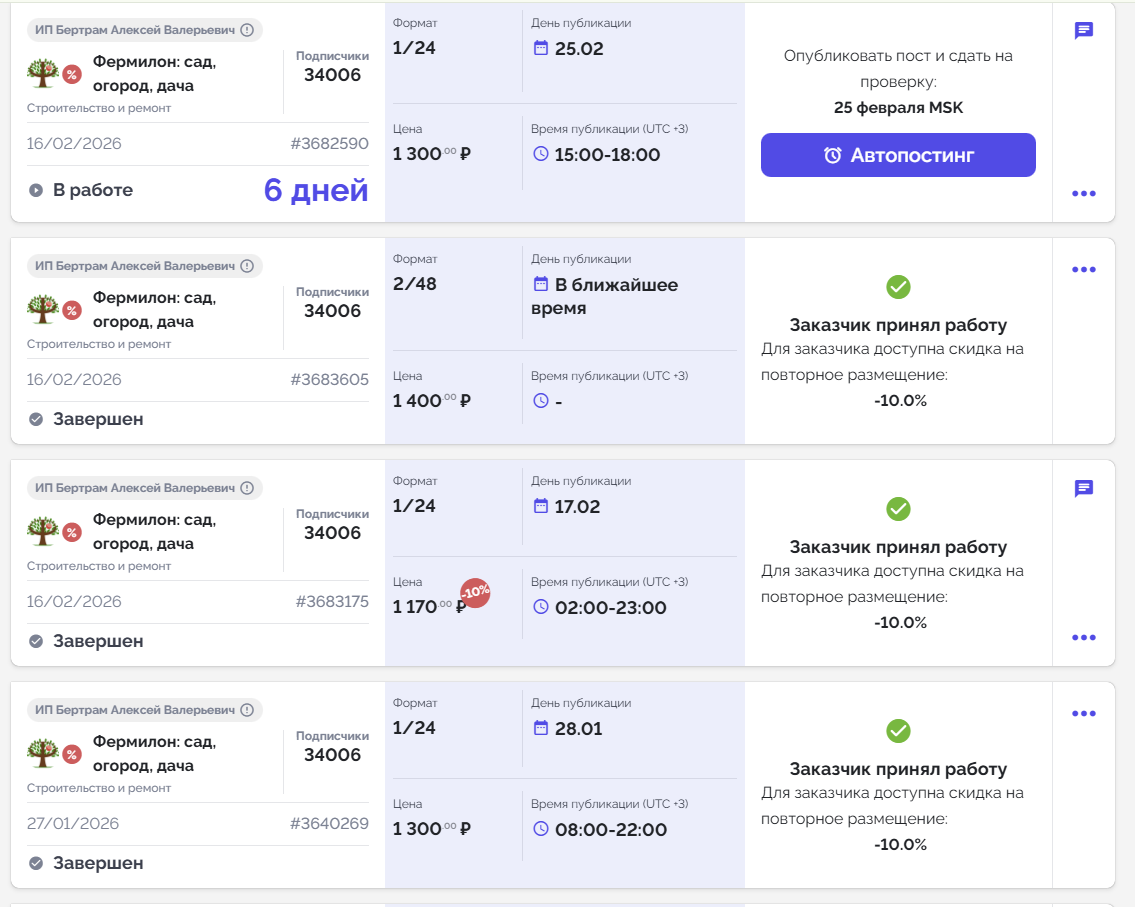Open chat for order #3683175
This screenshot has width=1135, height=907.
tap(1083, 488)
